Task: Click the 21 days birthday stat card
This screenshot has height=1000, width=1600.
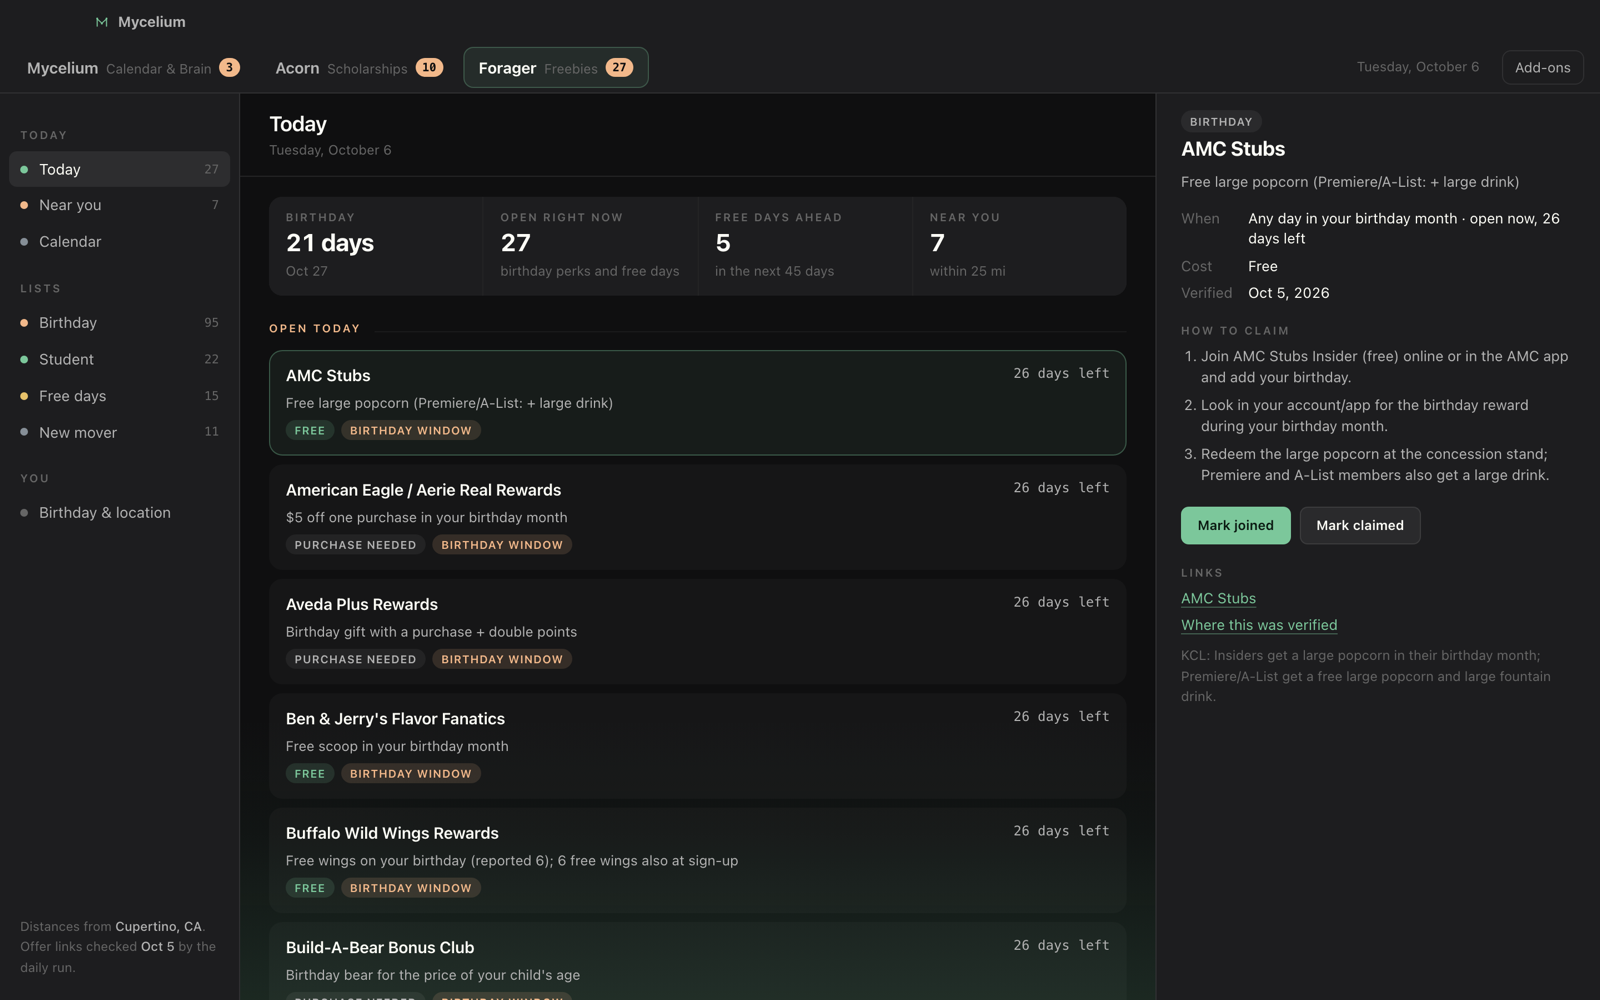Action: click(376, 246)
